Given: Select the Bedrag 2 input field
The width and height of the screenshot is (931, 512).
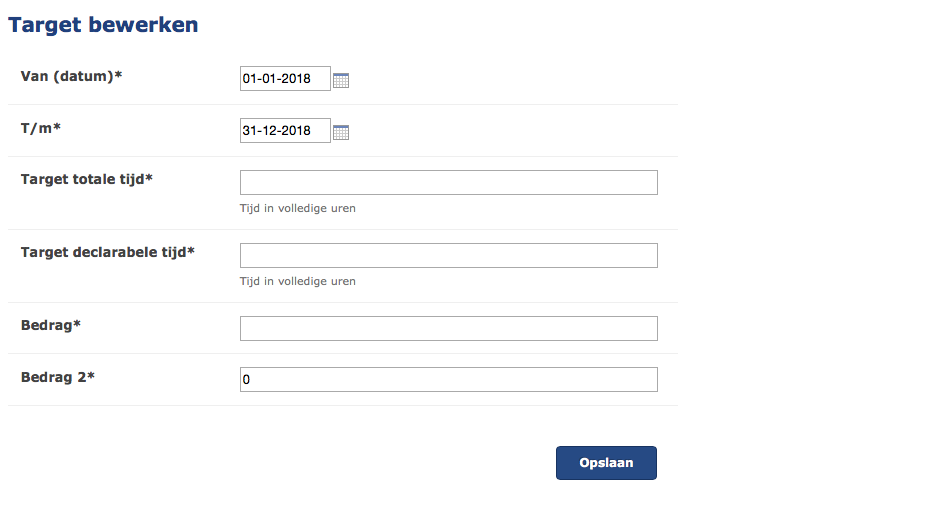Looking at the screenshot, I should click(448, 379).
